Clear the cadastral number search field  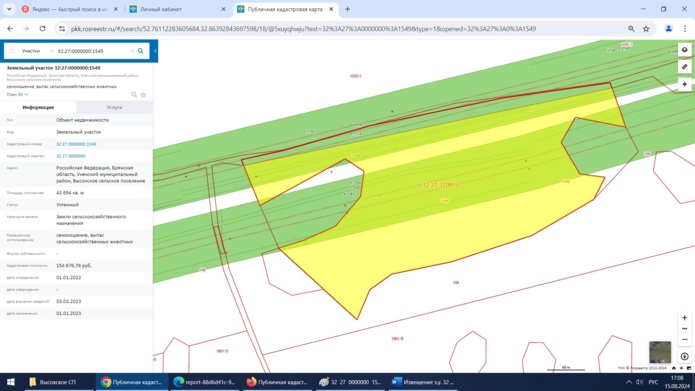click(132, 51)
